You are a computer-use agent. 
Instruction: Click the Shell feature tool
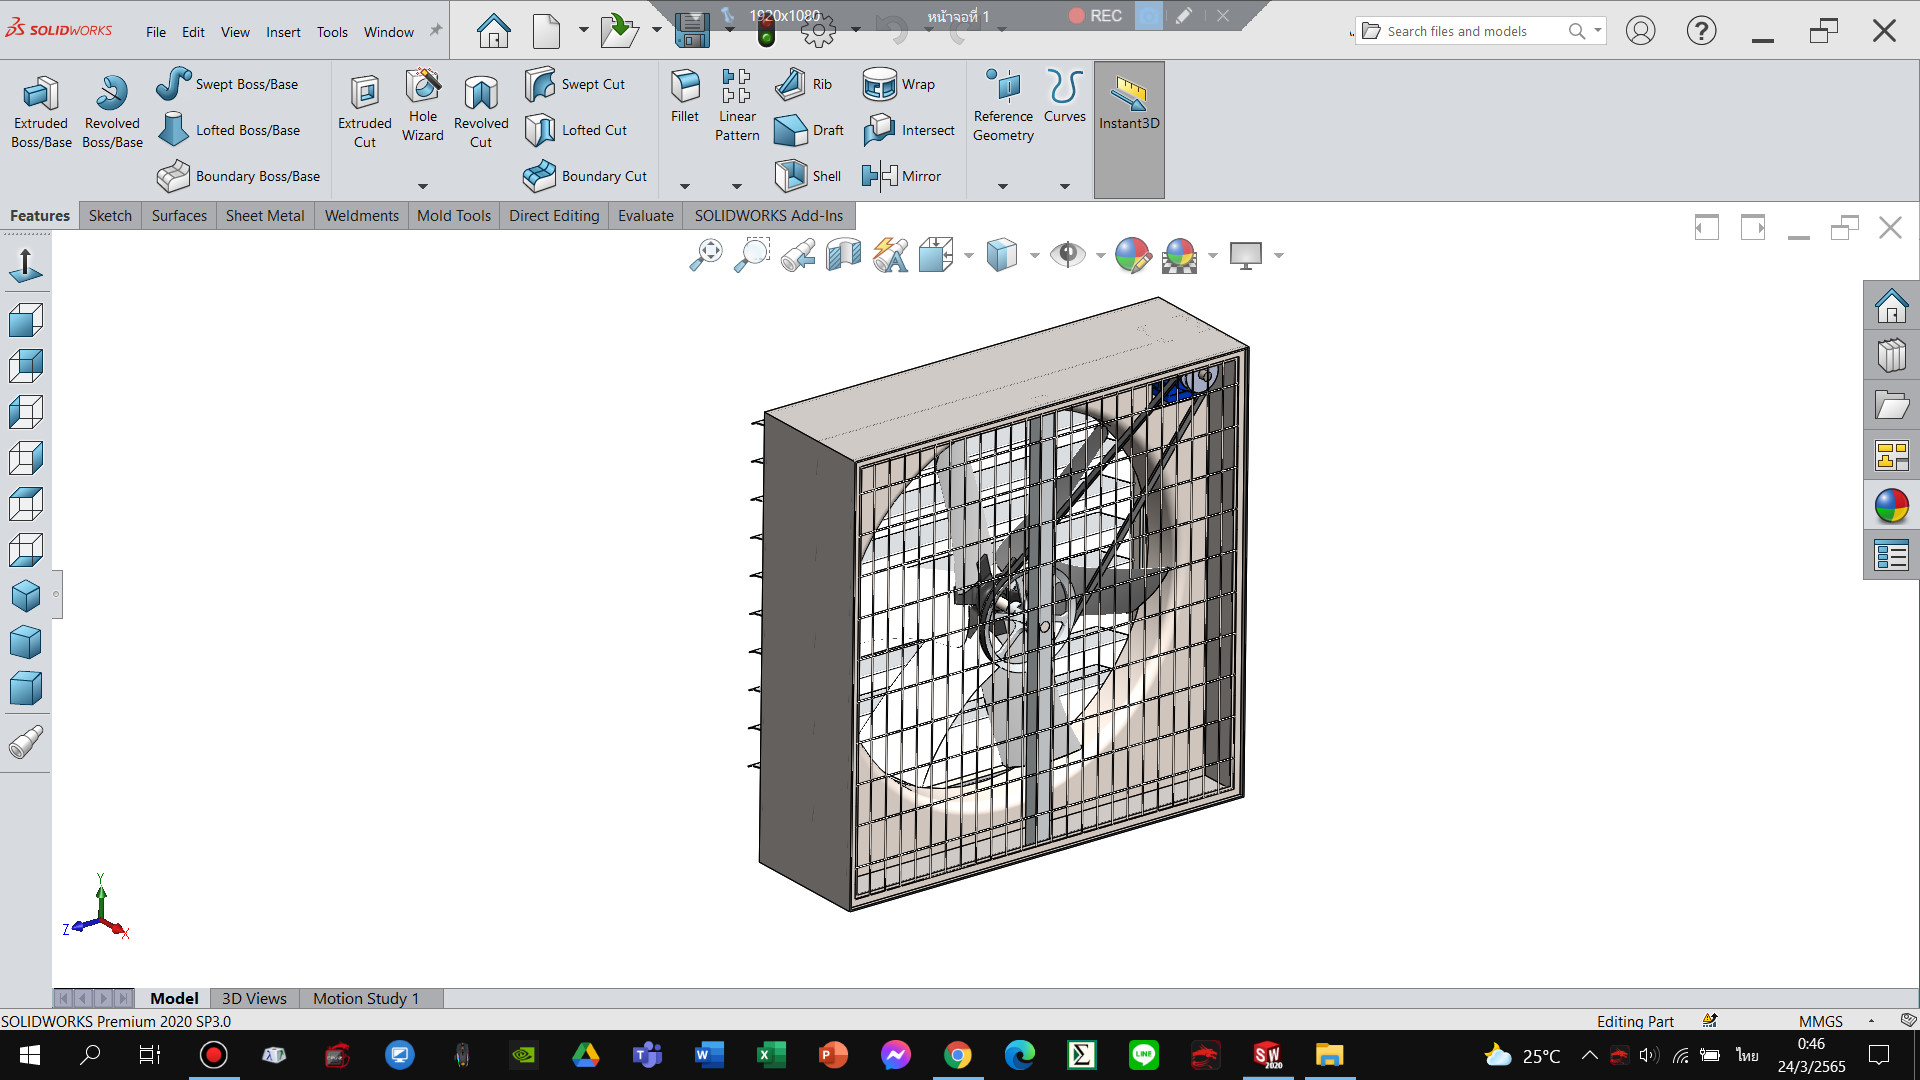(x=808, y=176)
